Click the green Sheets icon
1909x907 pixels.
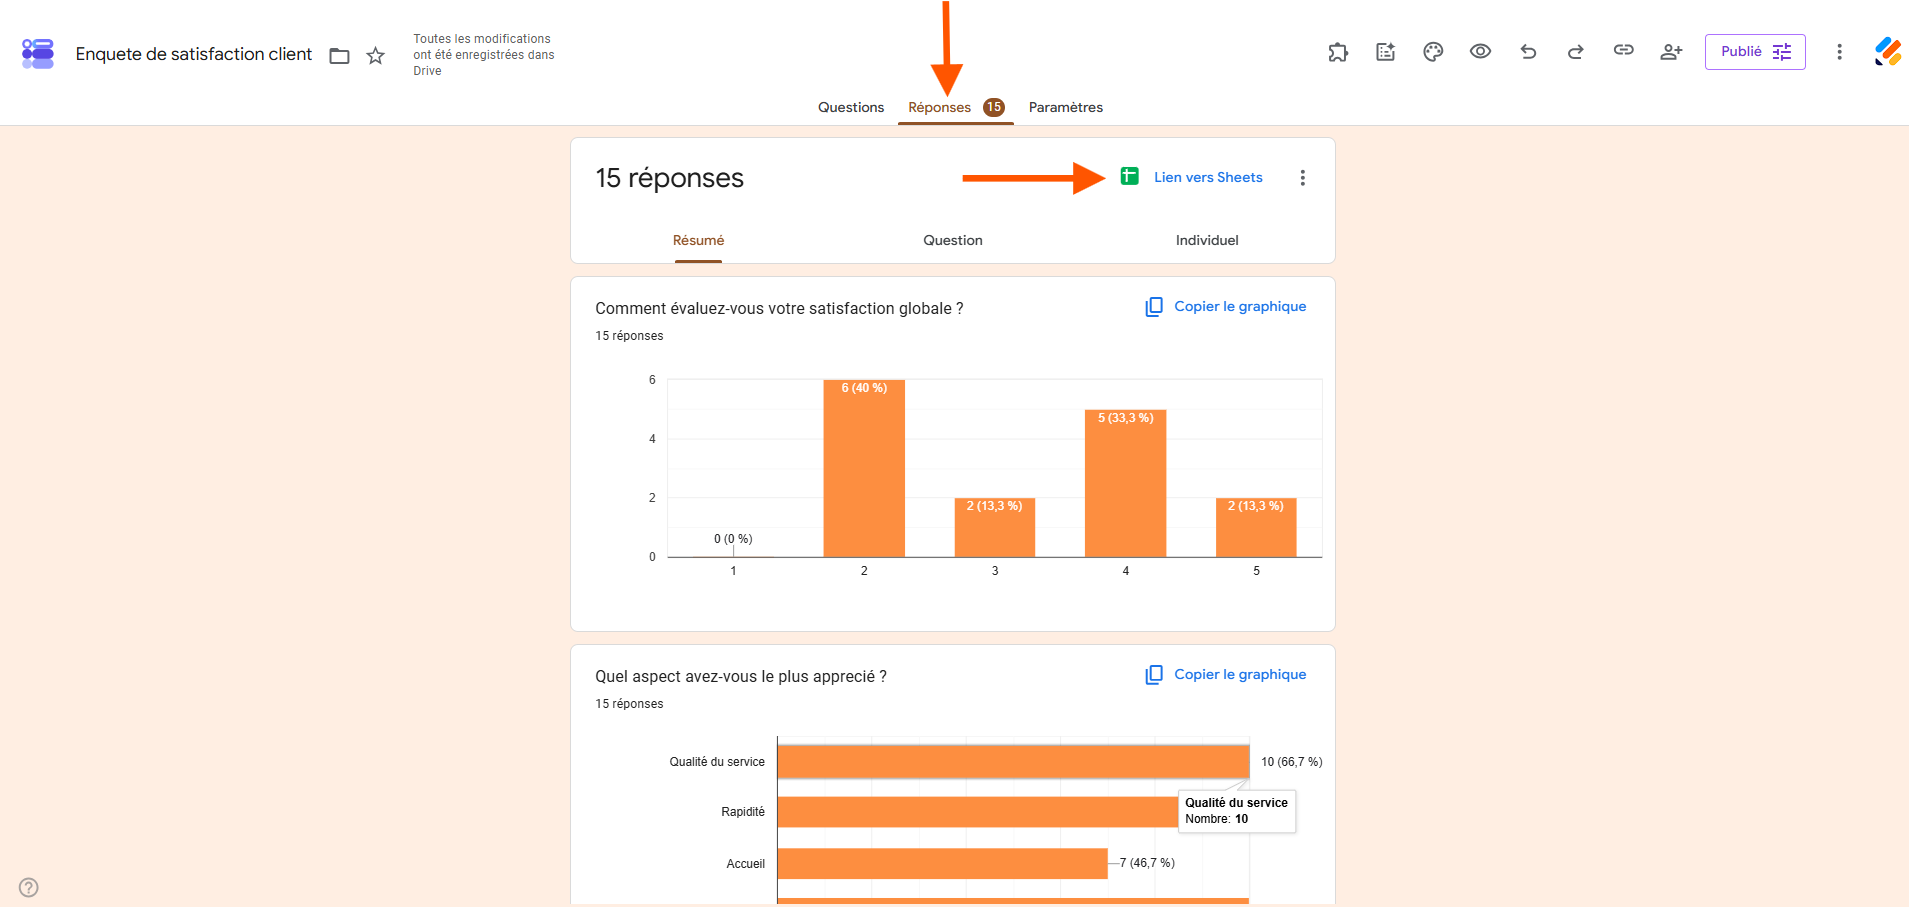coord(1130,177)
